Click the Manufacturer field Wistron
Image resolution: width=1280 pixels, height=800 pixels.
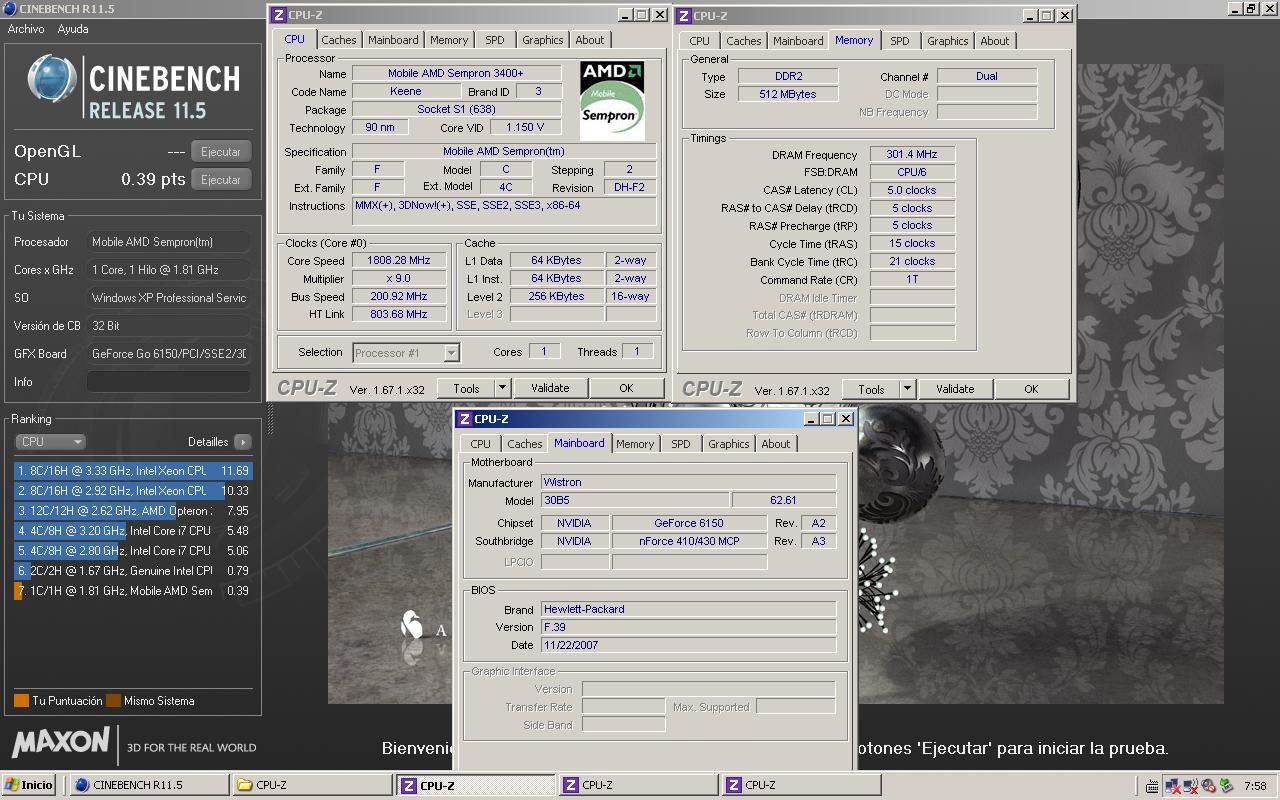(x=688, y=482)
